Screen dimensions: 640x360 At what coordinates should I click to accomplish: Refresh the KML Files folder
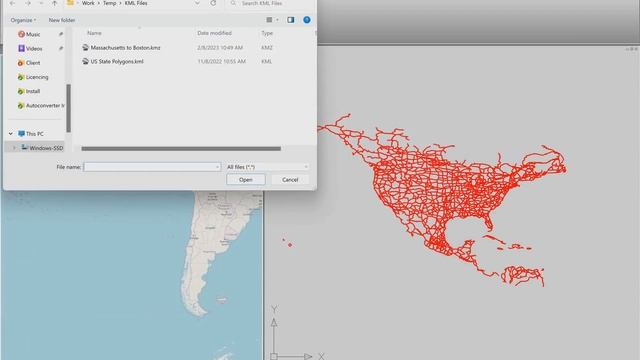(x=213, y=3)
